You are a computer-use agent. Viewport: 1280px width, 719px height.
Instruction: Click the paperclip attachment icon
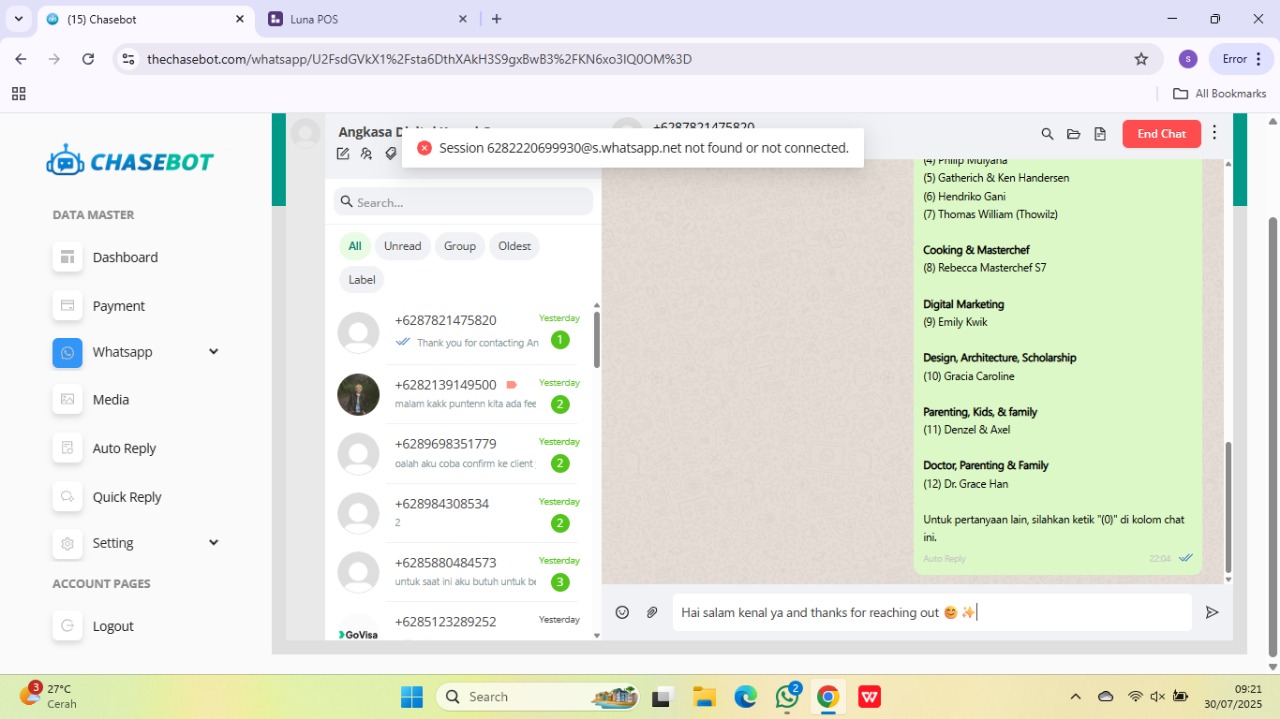pyautogui.click(x=652, y=612)
